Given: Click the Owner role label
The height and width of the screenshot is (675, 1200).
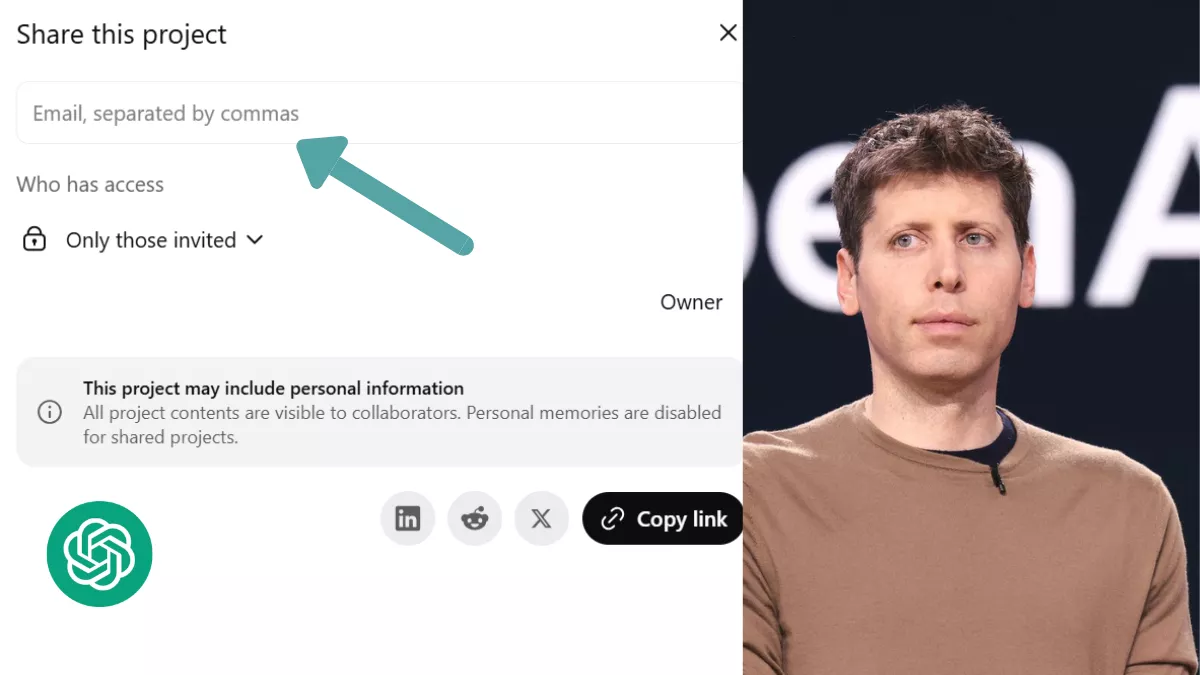Looking at the screenshot, I should pos(691,302).
